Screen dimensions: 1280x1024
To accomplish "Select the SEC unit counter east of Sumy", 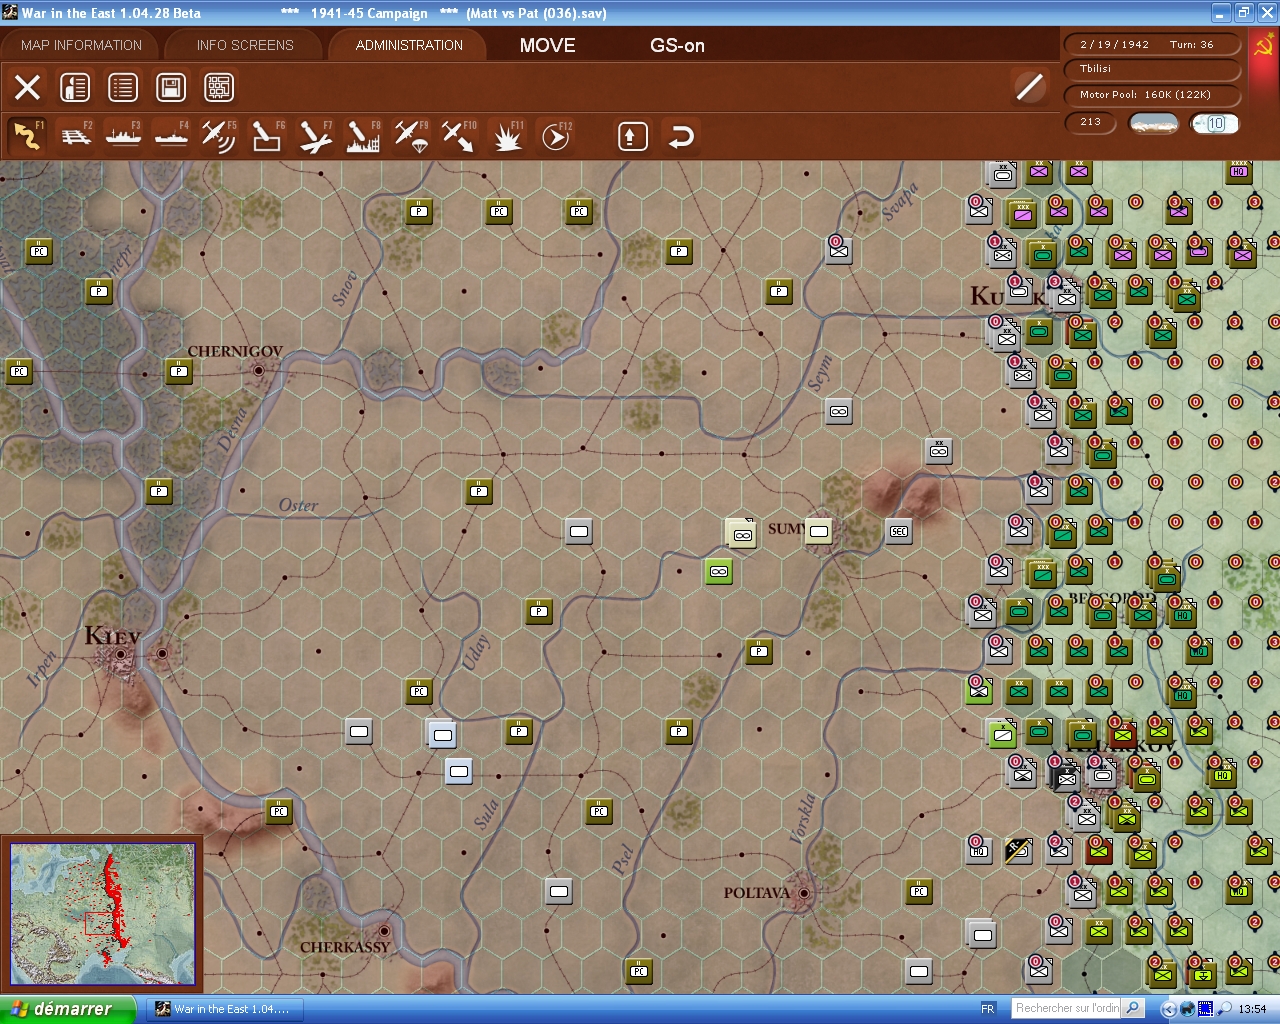I will (899, 531).
